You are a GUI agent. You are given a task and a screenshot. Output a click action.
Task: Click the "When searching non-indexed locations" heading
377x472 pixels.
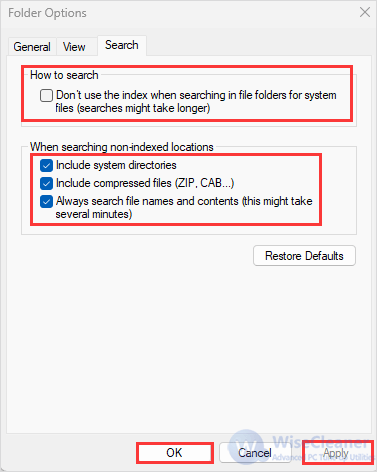click(122, 147)
